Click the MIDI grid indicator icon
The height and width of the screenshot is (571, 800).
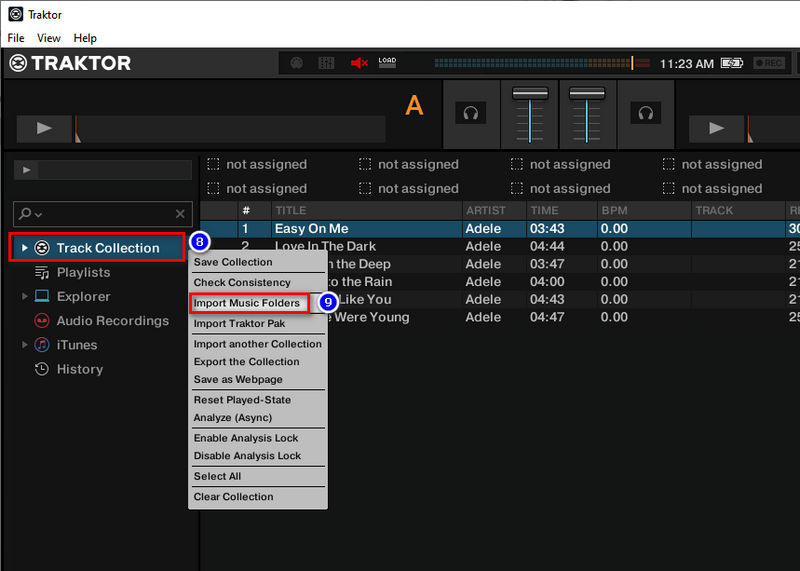326,63
